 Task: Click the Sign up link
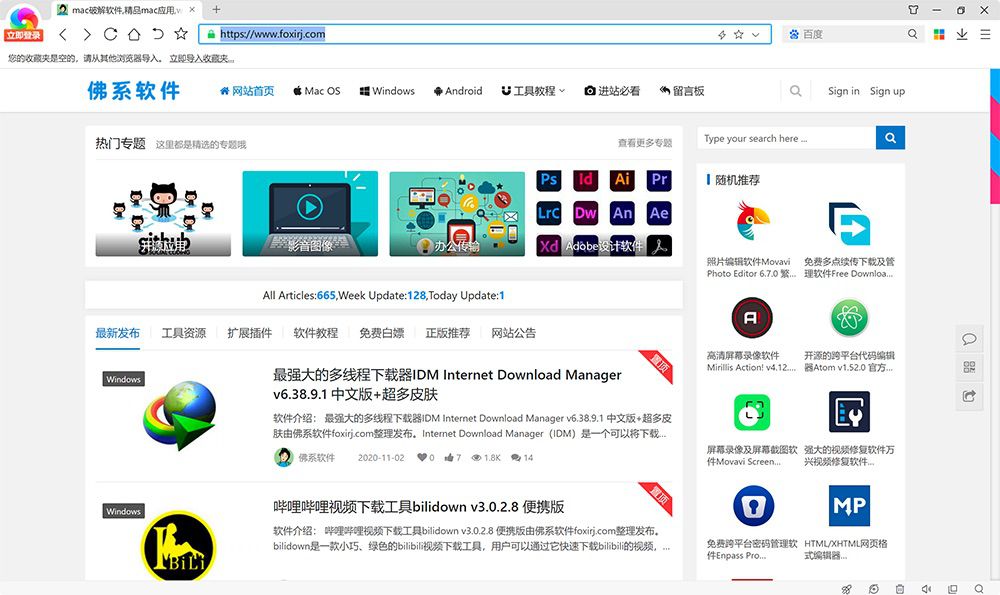coord(887,91)
